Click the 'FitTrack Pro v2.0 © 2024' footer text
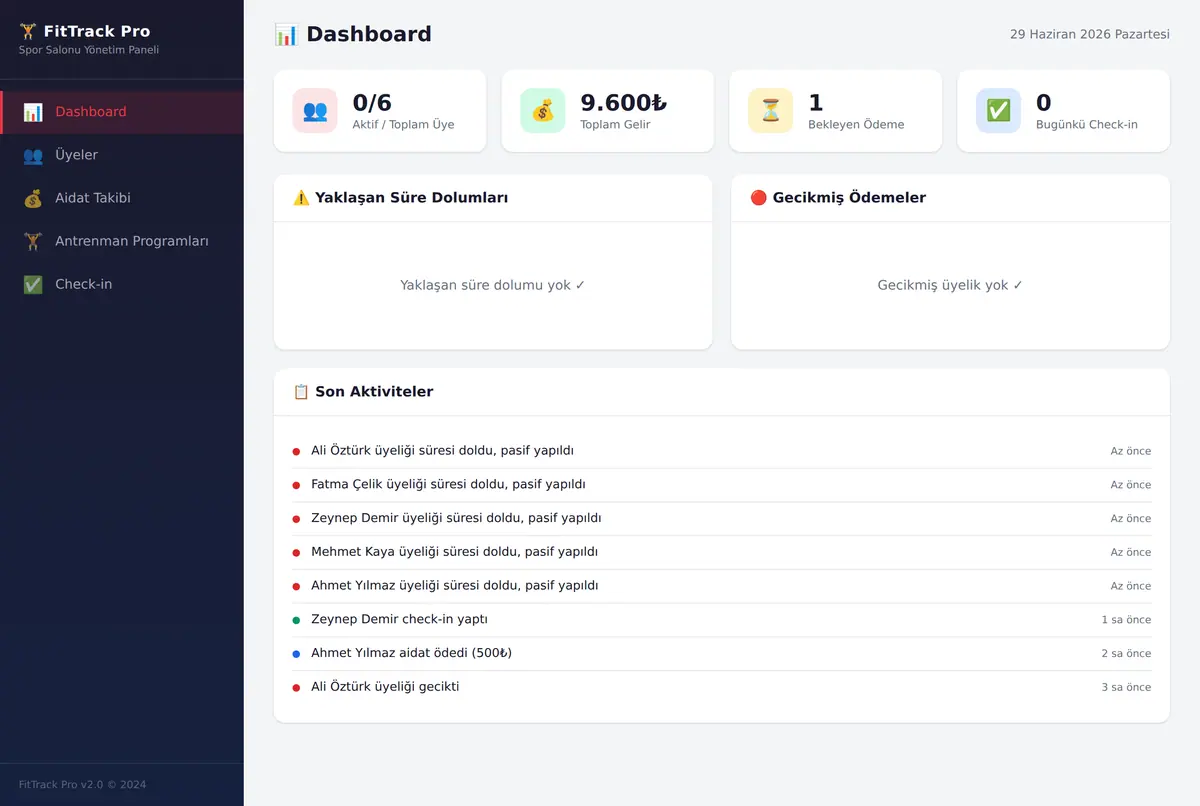 [x=83, y=785]
